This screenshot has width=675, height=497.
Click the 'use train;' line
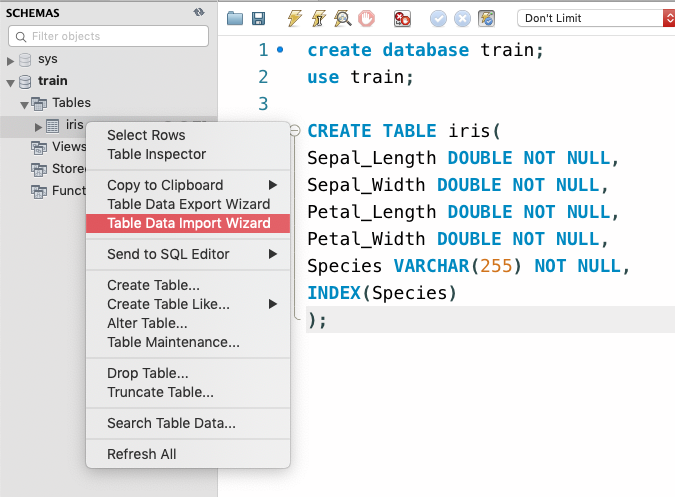click(360, 77)
